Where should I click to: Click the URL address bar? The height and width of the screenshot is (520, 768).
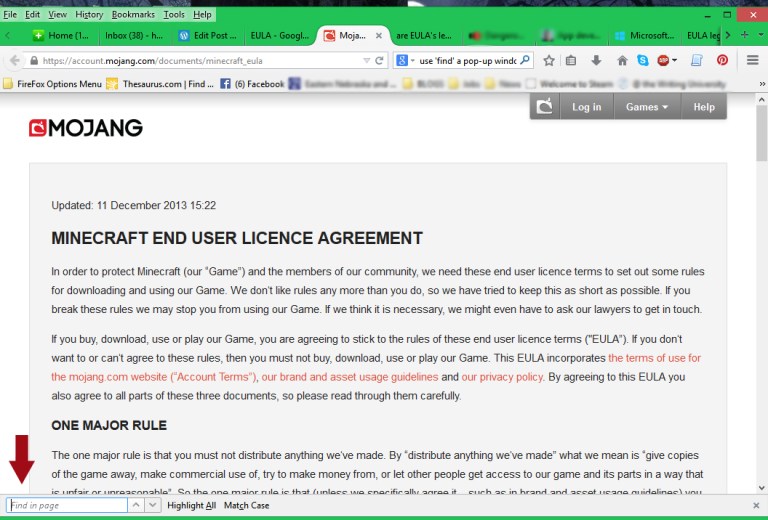pyautogui.click(x=201, y=61)
